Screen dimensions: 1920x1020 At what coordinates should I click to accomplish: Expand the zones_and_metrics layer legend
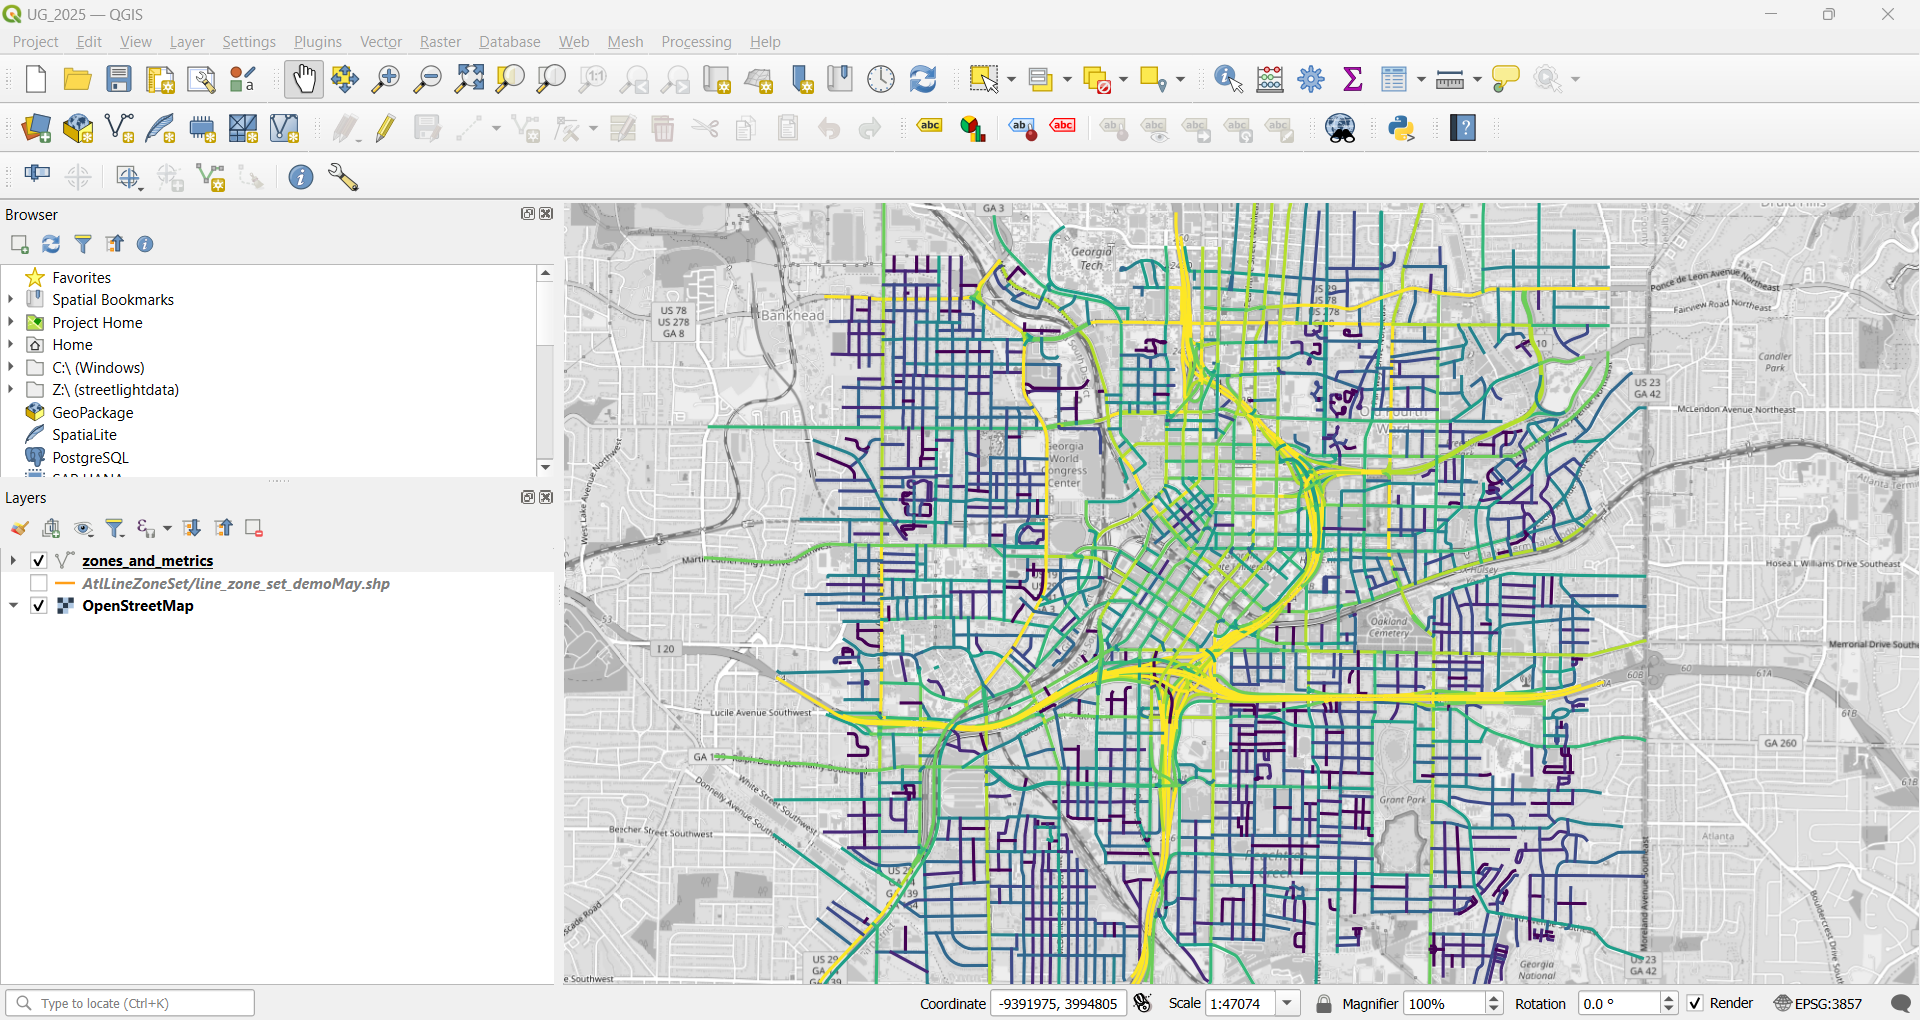pyautogui.click(x=13, y=561)
